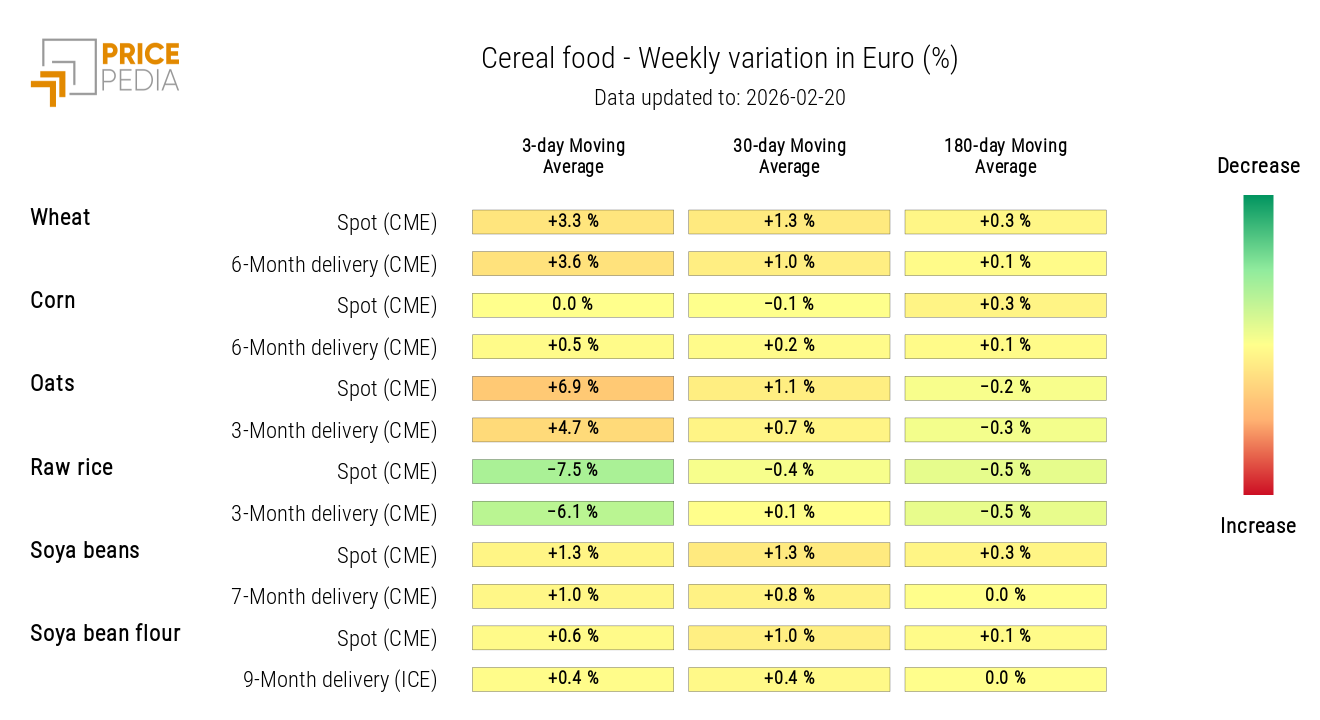The height and width of the screenshot is (720, 1320).
Task: Click the 180-day Moving Average column header
Action: [1005, 156]
